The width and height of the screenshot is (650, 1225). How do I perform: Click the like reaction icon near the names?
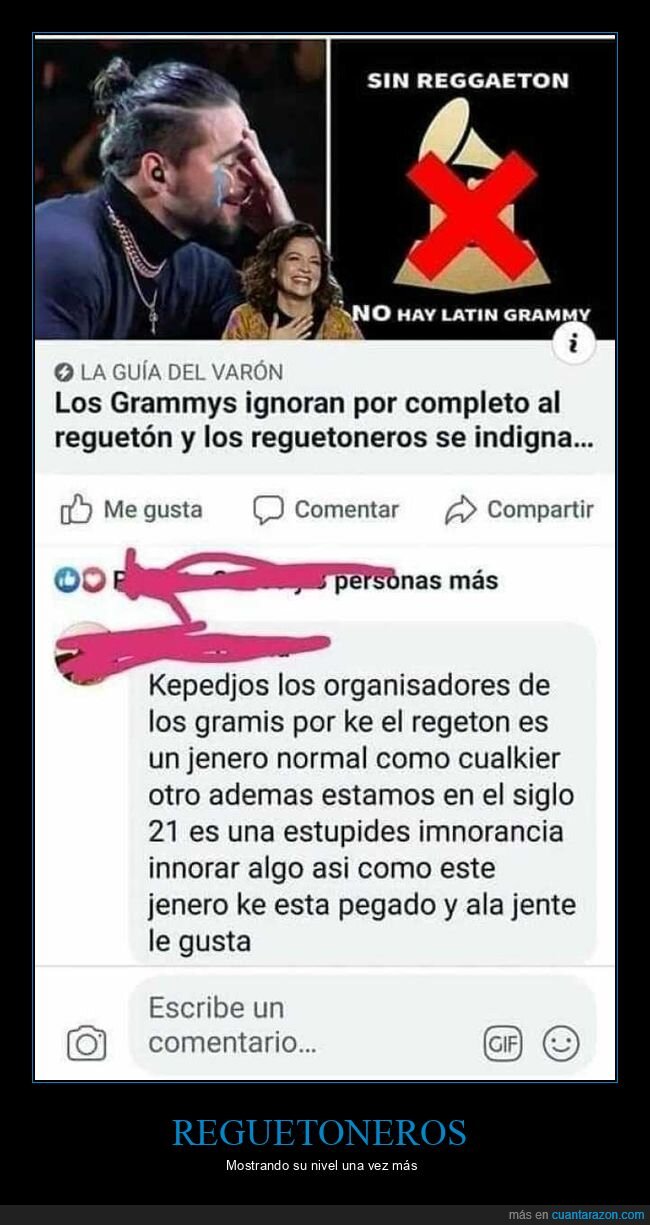[67, 581]
